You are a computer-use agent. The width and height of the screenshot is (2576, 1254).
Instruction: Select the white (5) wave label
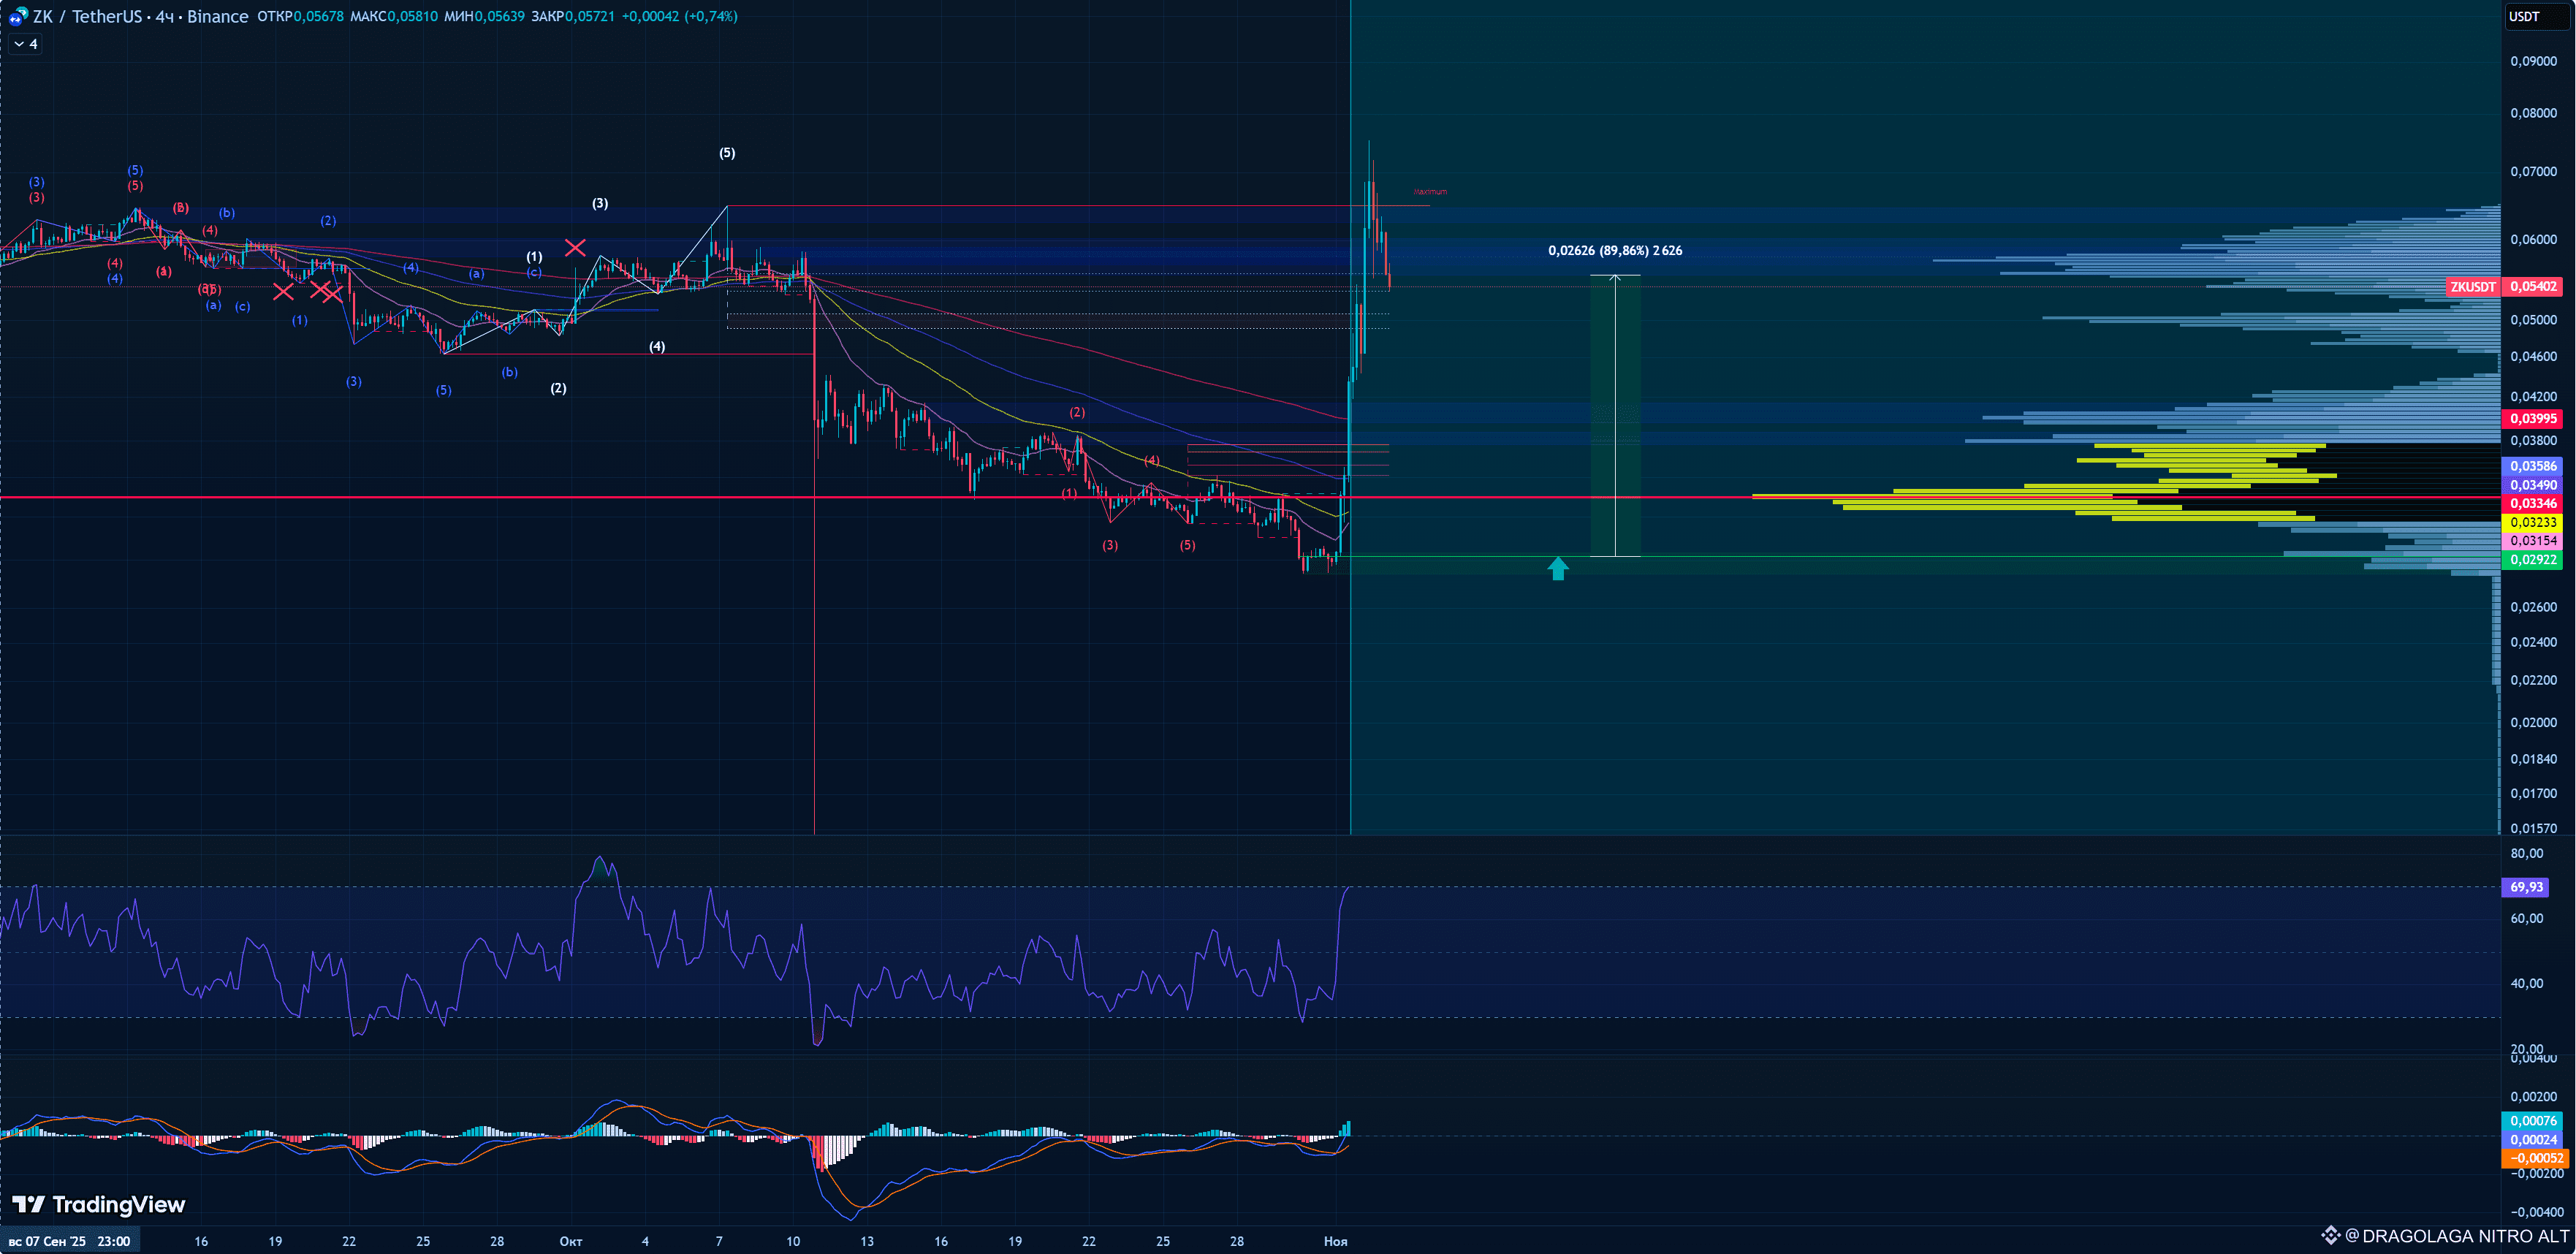pos(727,153)
